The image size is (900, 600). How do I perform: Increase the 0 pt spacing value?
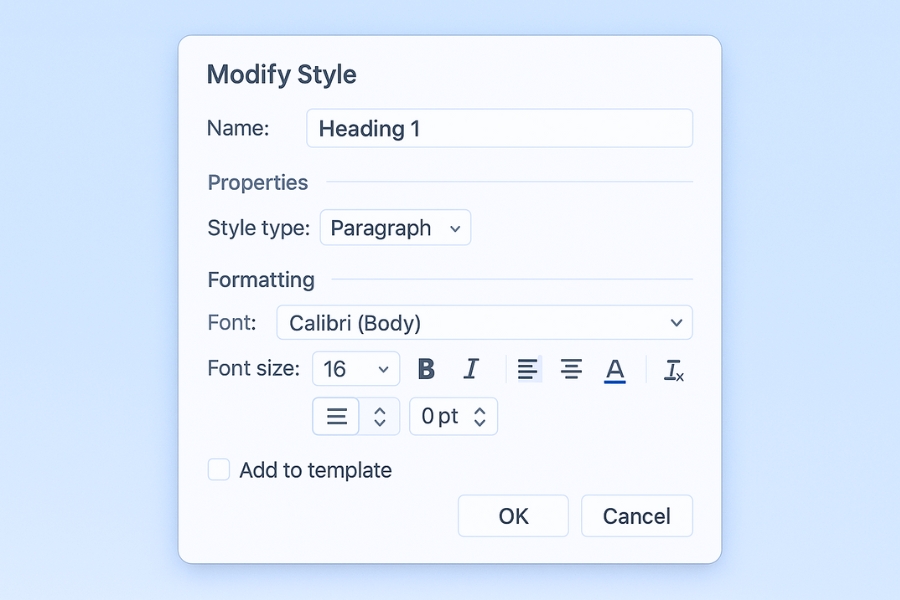pos(480,410)
